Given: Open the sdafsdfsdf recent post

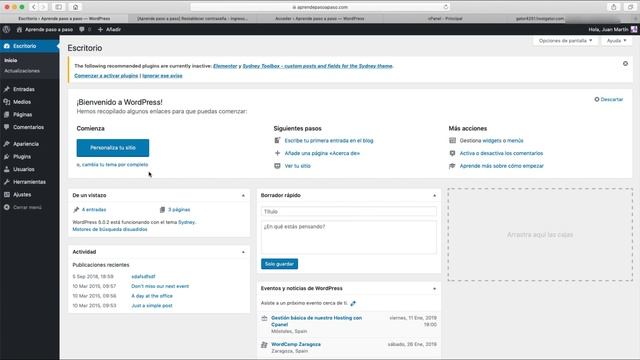Looking at the screenshot, I should click(143, 277).
